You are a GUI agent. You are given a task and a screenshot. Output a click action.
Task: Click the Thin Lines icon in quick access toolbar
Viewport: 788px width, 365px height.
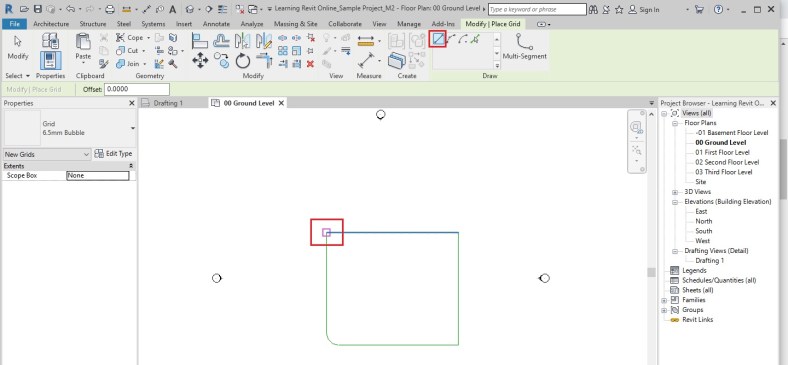(223, 9)
